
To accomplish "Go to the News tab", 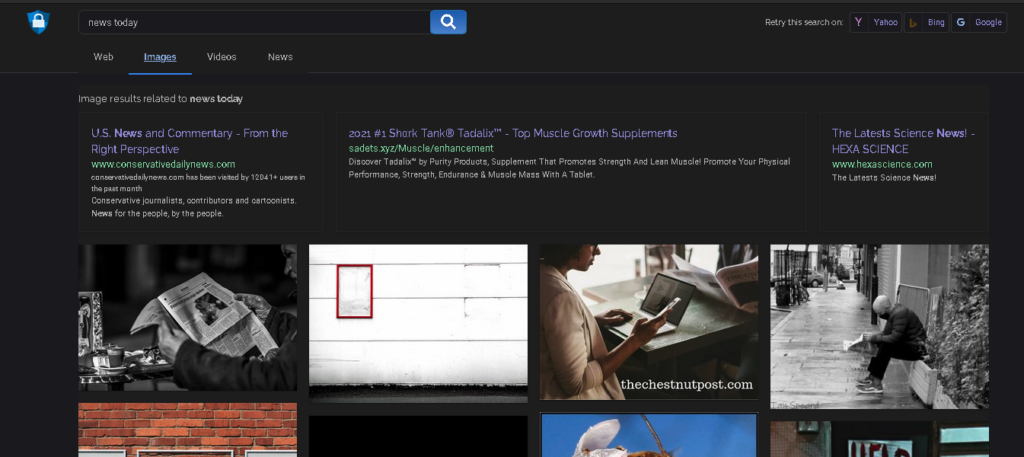I will (x=280, y=57).
